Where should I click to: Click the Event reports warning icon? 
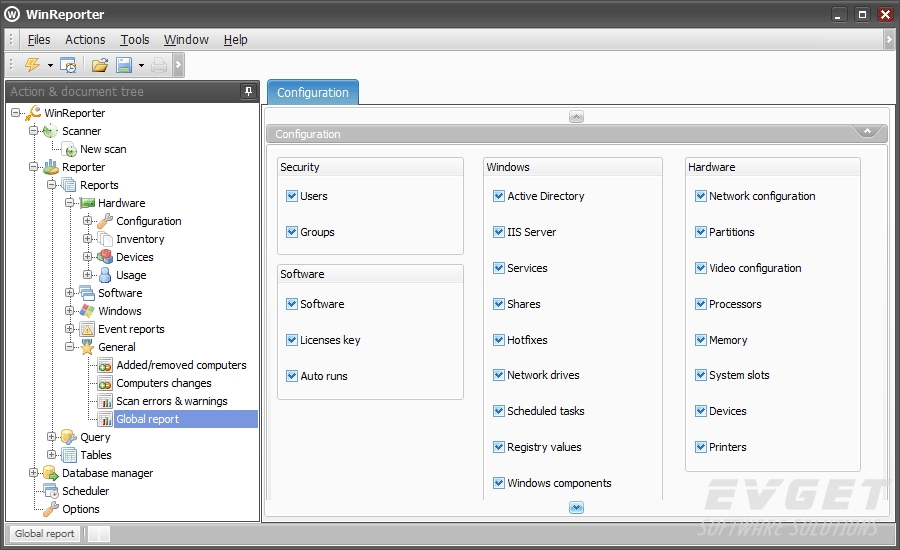point(87,329)
